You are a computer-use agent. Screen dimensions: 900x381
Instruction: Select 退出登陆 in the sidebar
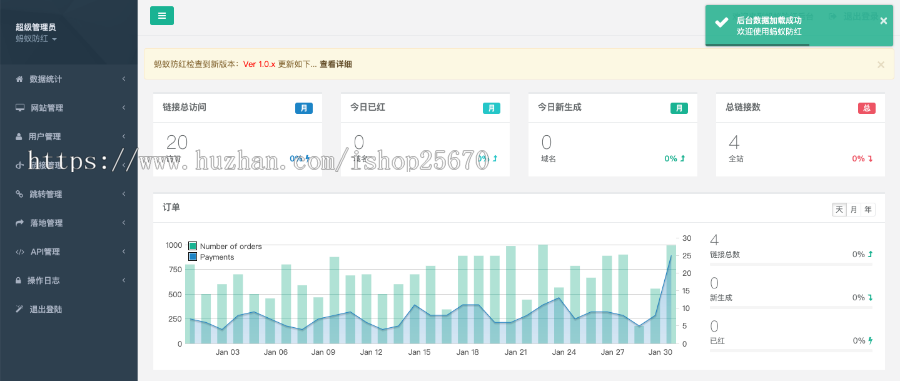69,309
